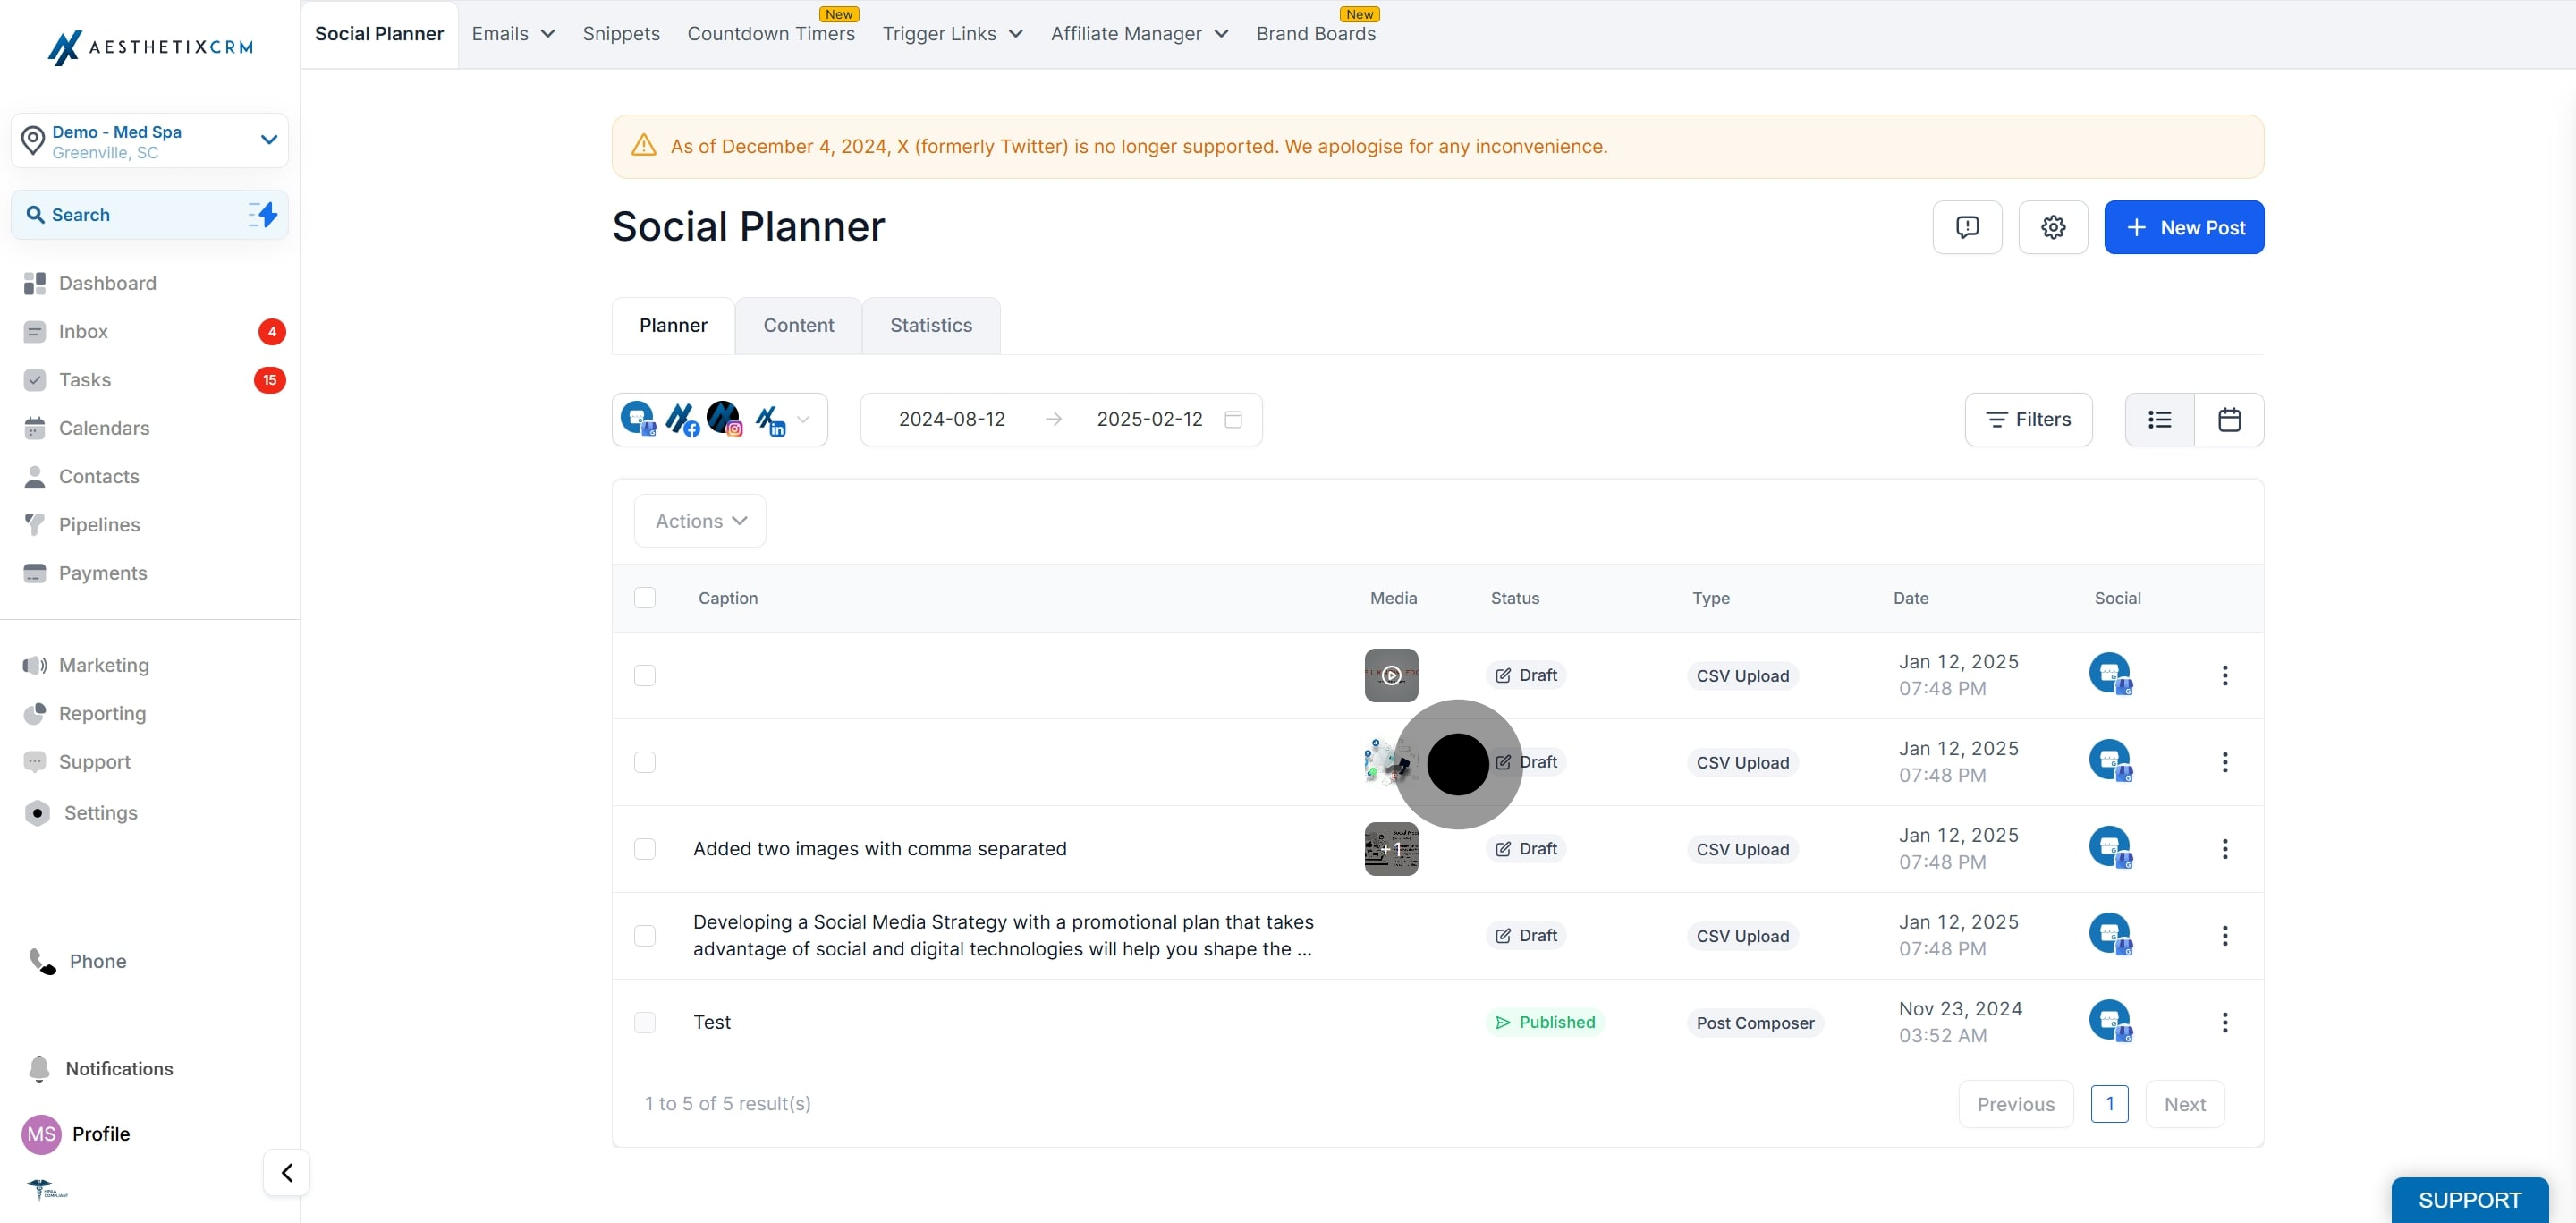The width and height of the screenshot is (2576, 1223).
Task: Tick the checkbox for the video draft row
Action: click(645, 675)
